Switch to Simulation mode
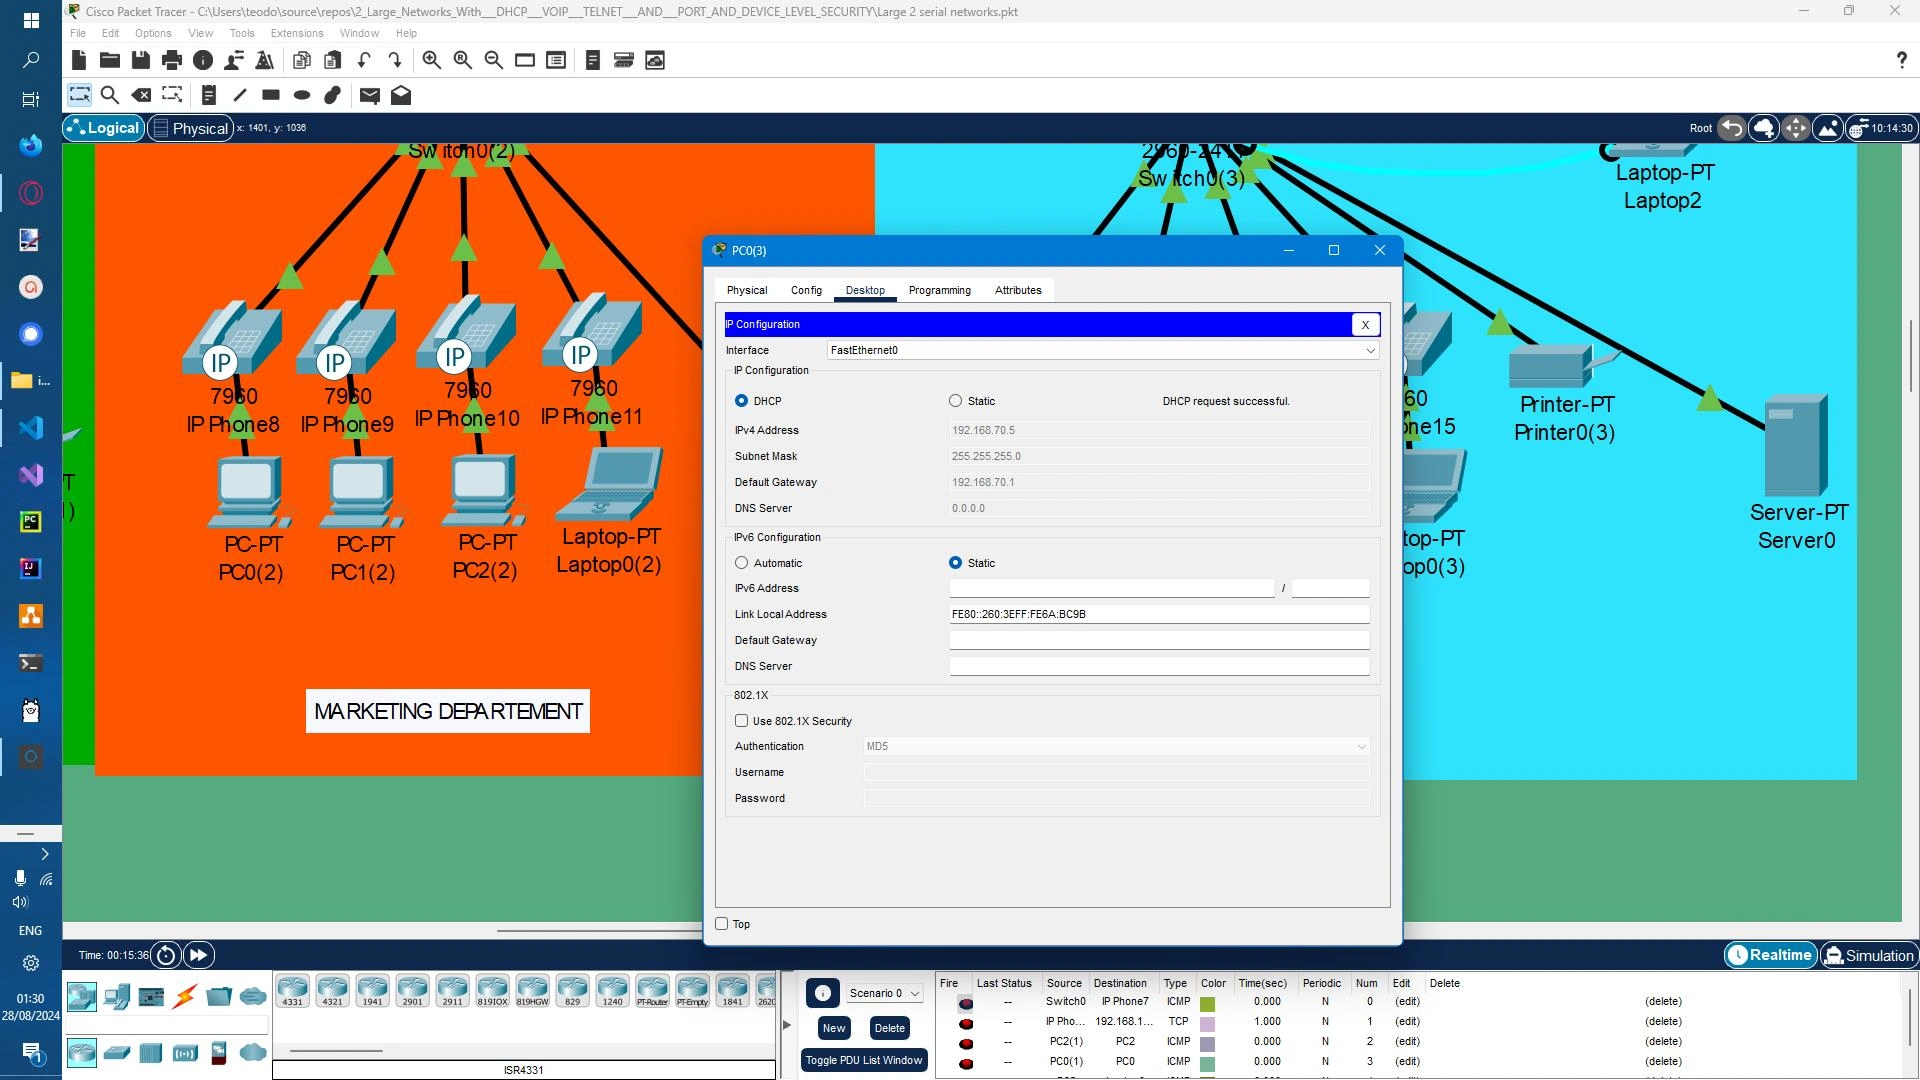 point(1869,955)
